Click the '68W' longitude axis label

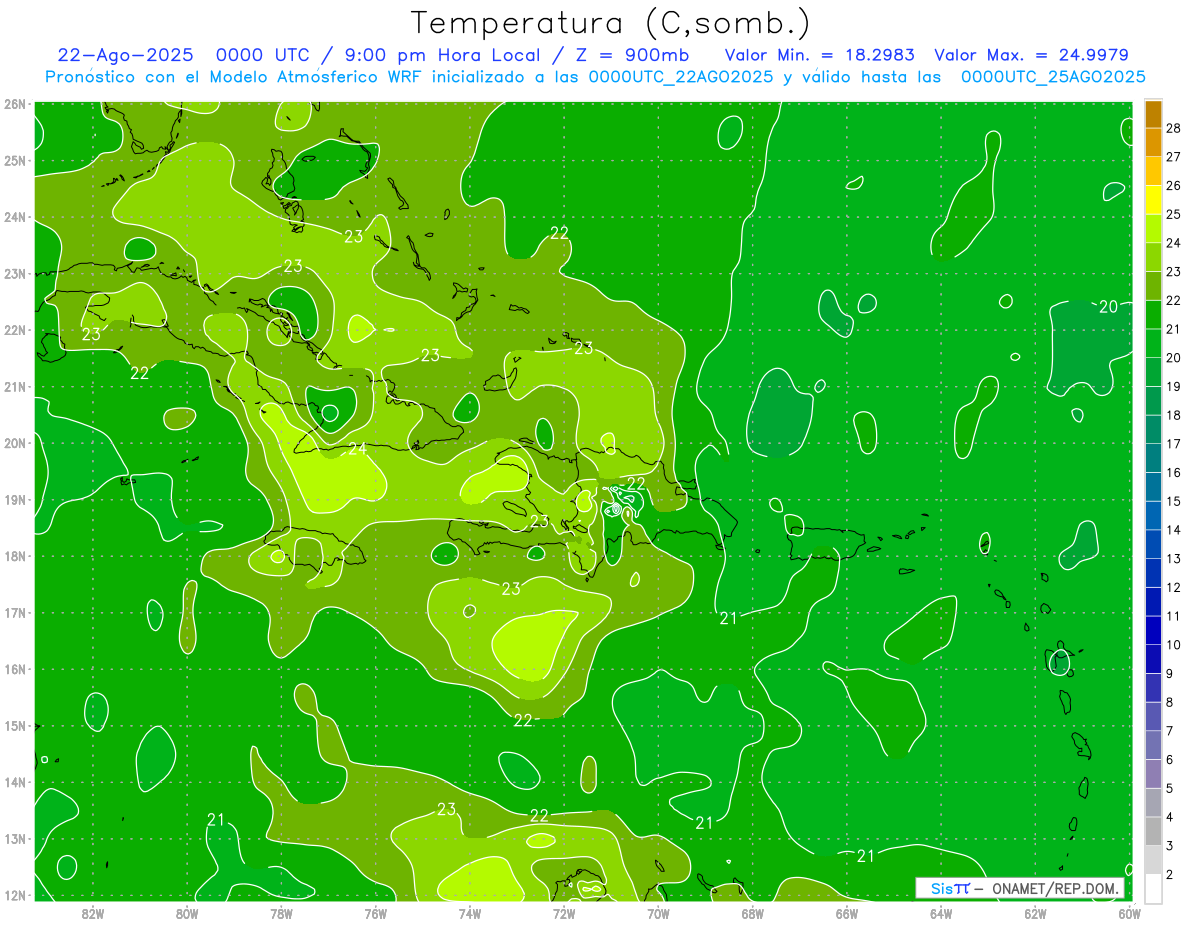[753, 913]
